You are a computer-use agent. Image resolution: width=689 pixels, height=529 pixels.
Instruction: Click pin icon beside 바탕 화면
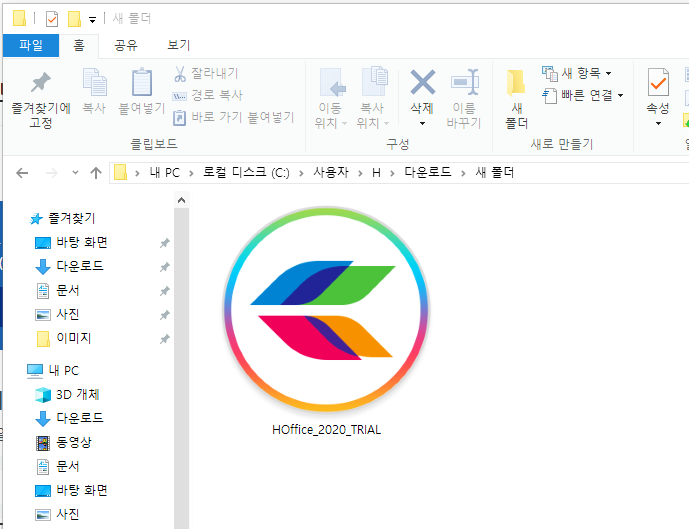[x=164, y=243]
